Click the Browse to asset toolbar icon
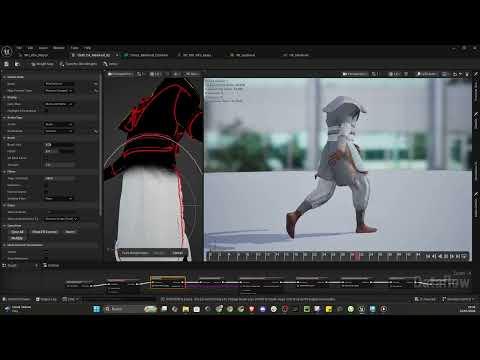The image size is (480, 360). click(x=17, y=64)
